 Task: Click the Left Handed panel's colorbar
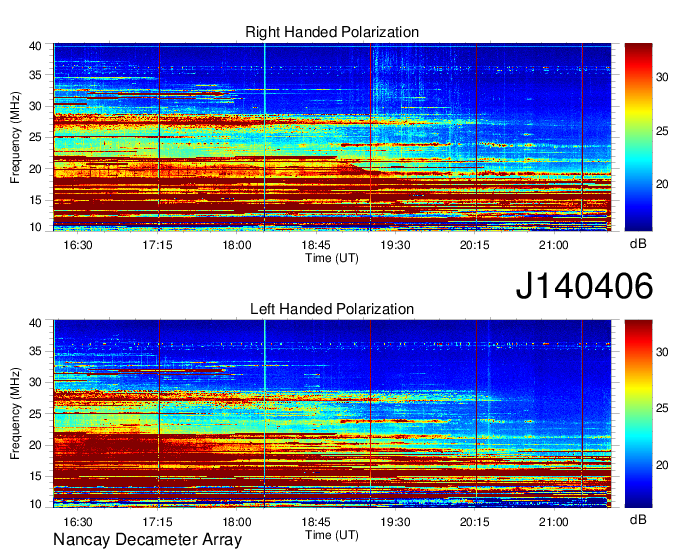638,414
